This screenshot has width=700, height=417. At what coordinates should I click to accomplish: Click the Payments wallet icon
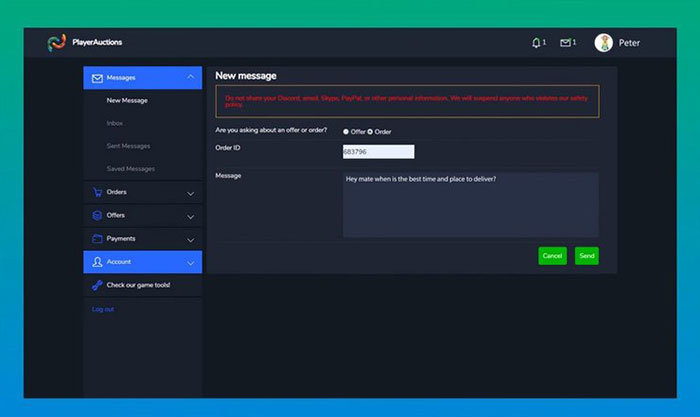[x=97, y=239]
